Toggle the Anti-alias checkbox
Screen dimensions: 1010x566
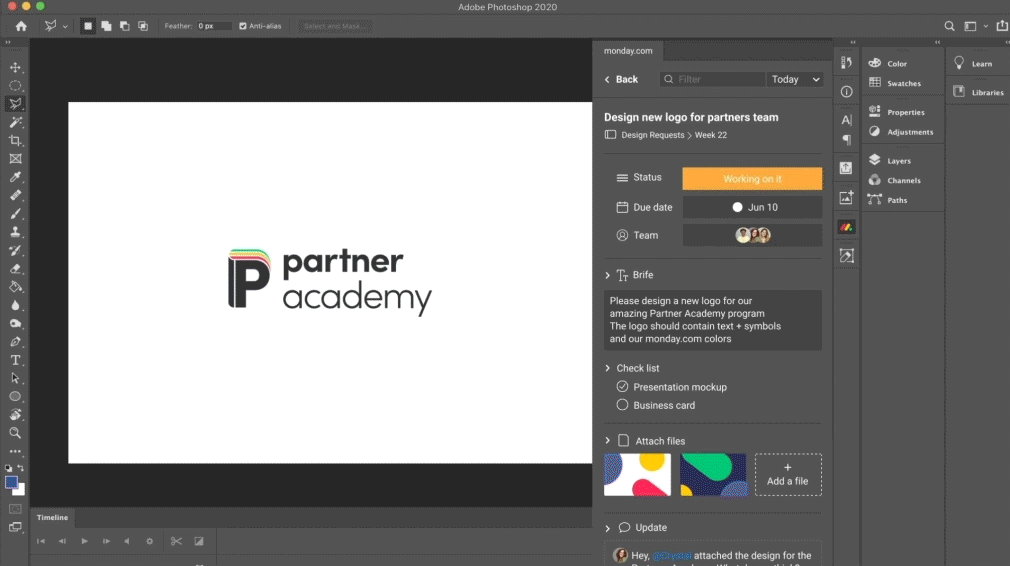[x=243, y=26]
